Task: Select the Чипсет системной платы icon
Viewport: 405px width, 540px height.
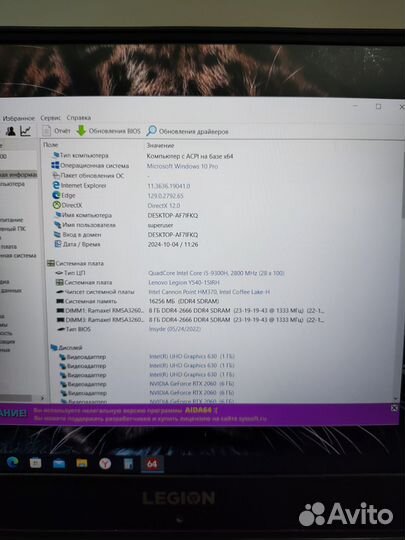Action: pos(60,292)
